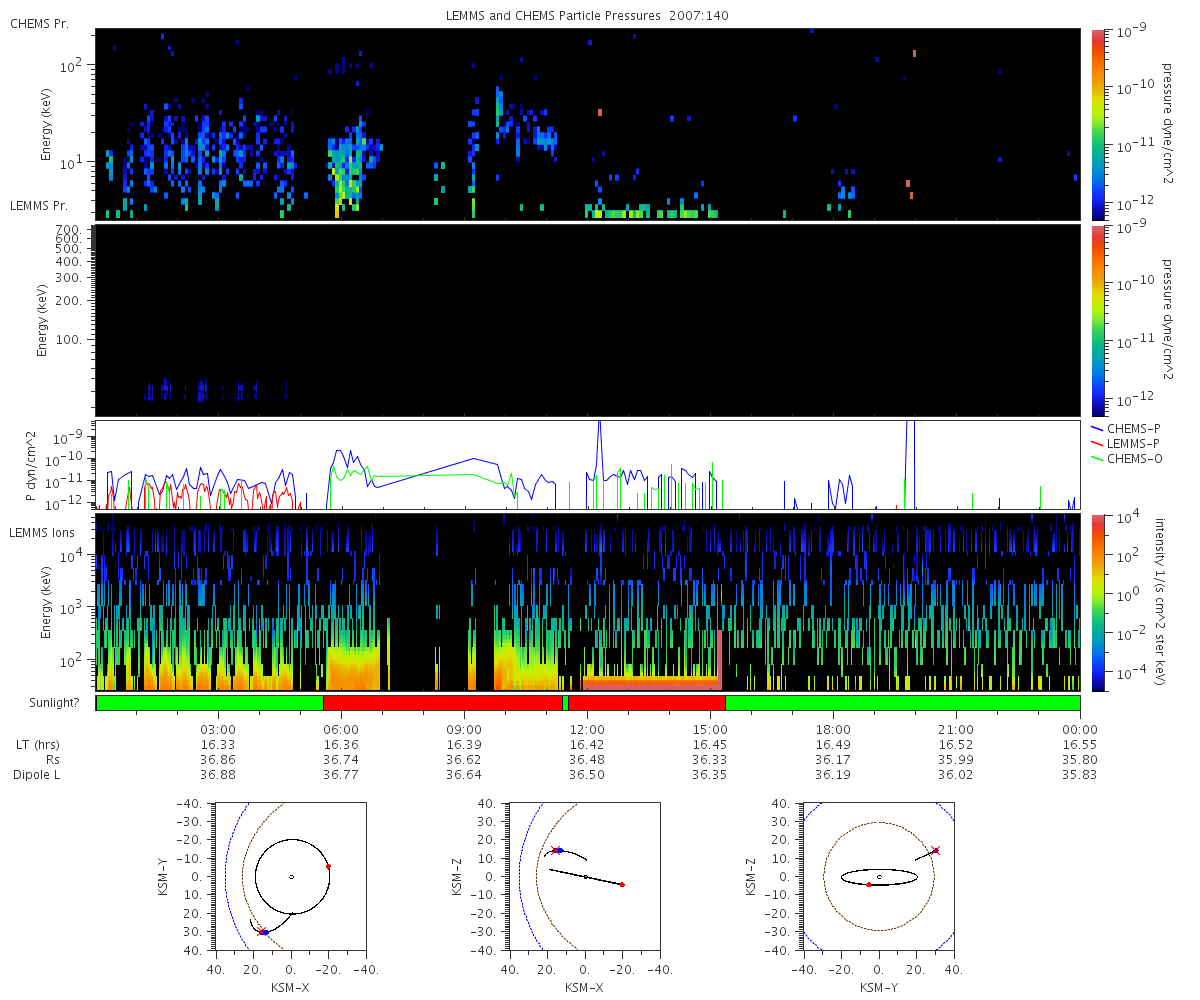Click the 15:00 time tick label
This screenshot has width=1200, height=1000.
(x=710, y=729)
